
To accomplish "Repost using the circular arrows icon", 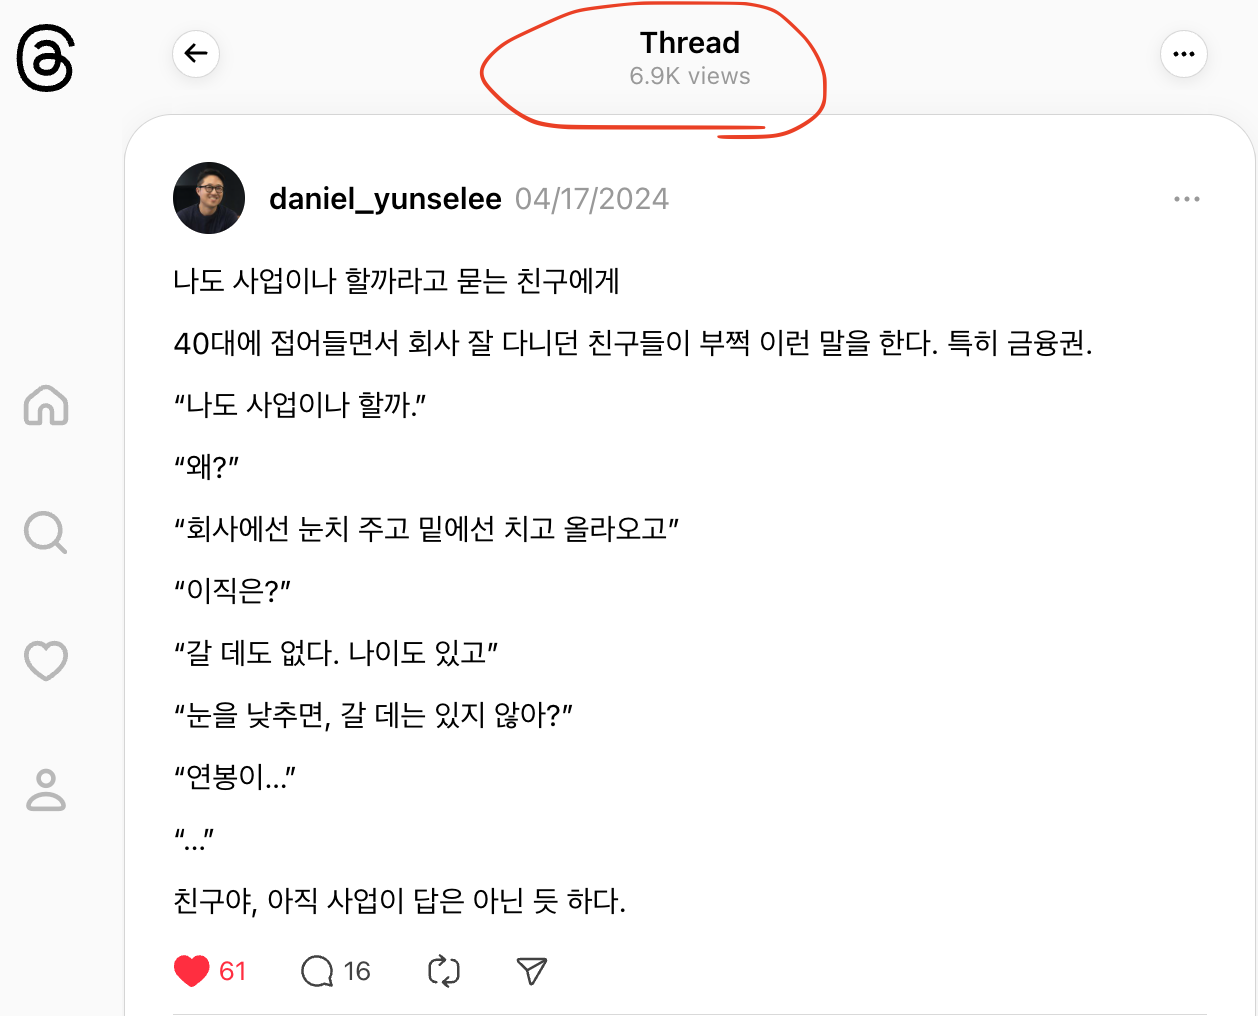I will (444, 971).
